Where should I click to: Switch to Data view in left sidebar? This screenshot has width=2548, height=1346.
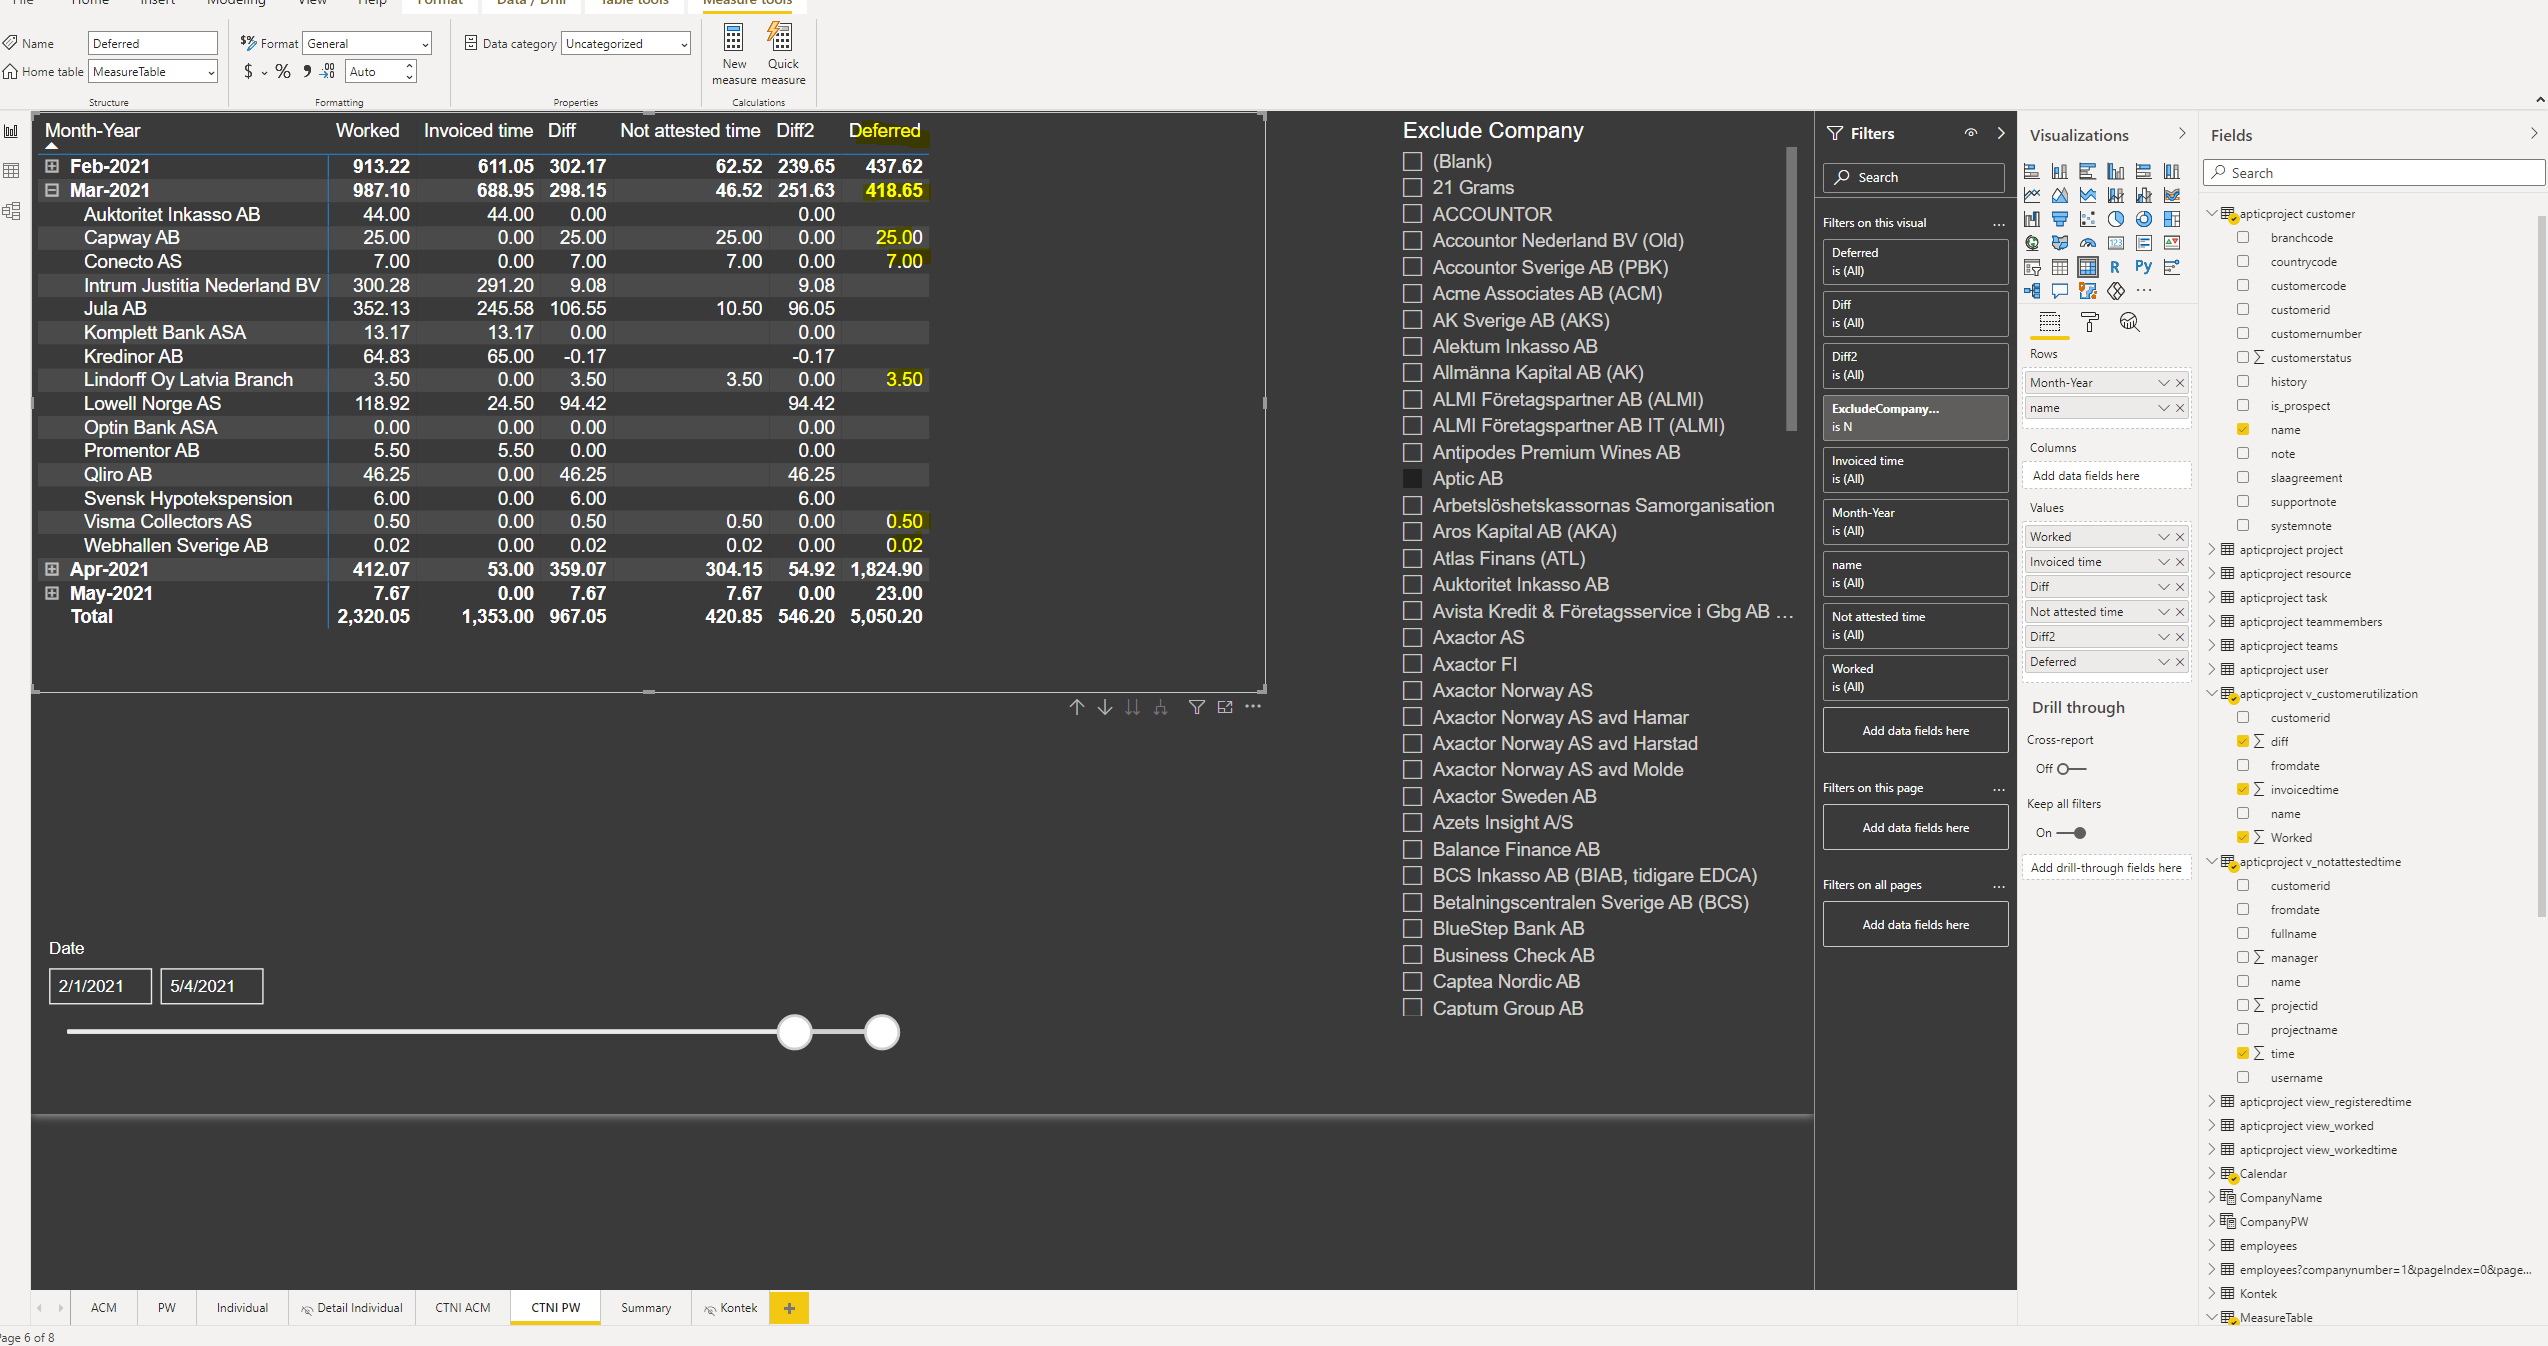pos(12,171)
